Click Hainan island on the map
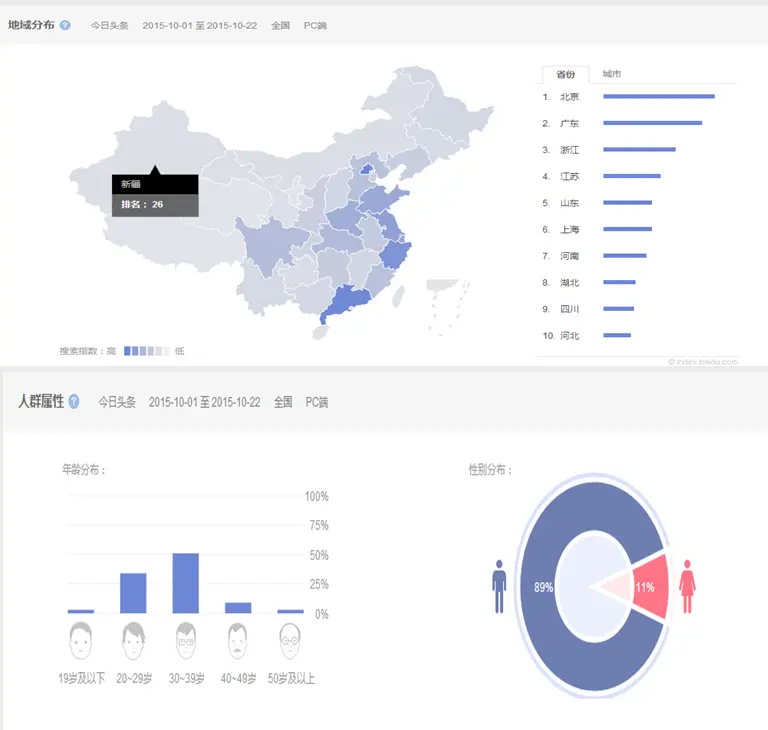 (320, 333)
